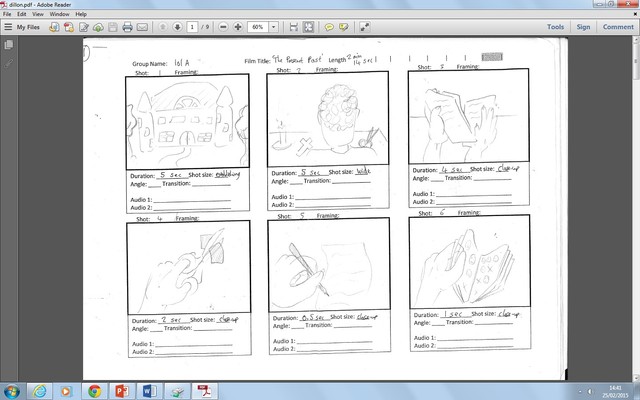Screen dimensions: 640x400
Task: Open the View menu
Action: [x=38, y=14]
